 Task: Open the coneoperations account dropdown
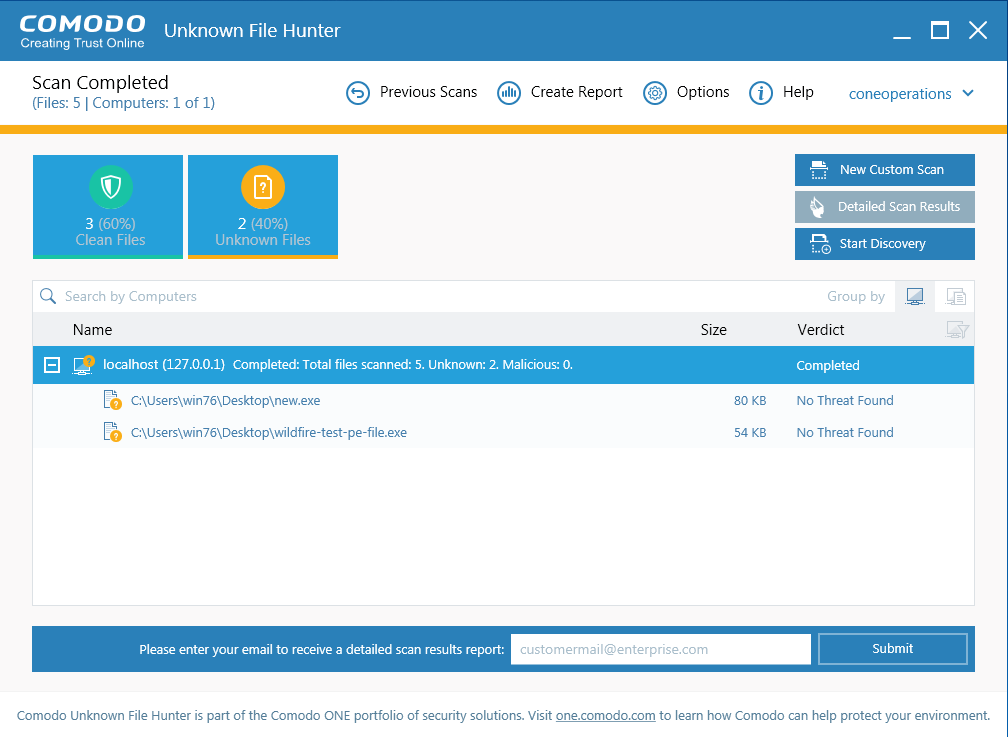(x=911, y=94)
